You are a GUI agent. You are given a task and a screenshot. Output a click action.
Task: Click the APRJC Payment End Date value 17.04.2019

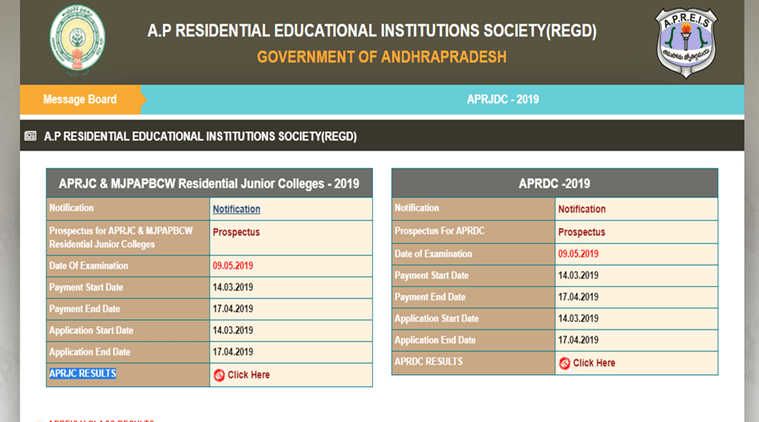click(233, 309)
